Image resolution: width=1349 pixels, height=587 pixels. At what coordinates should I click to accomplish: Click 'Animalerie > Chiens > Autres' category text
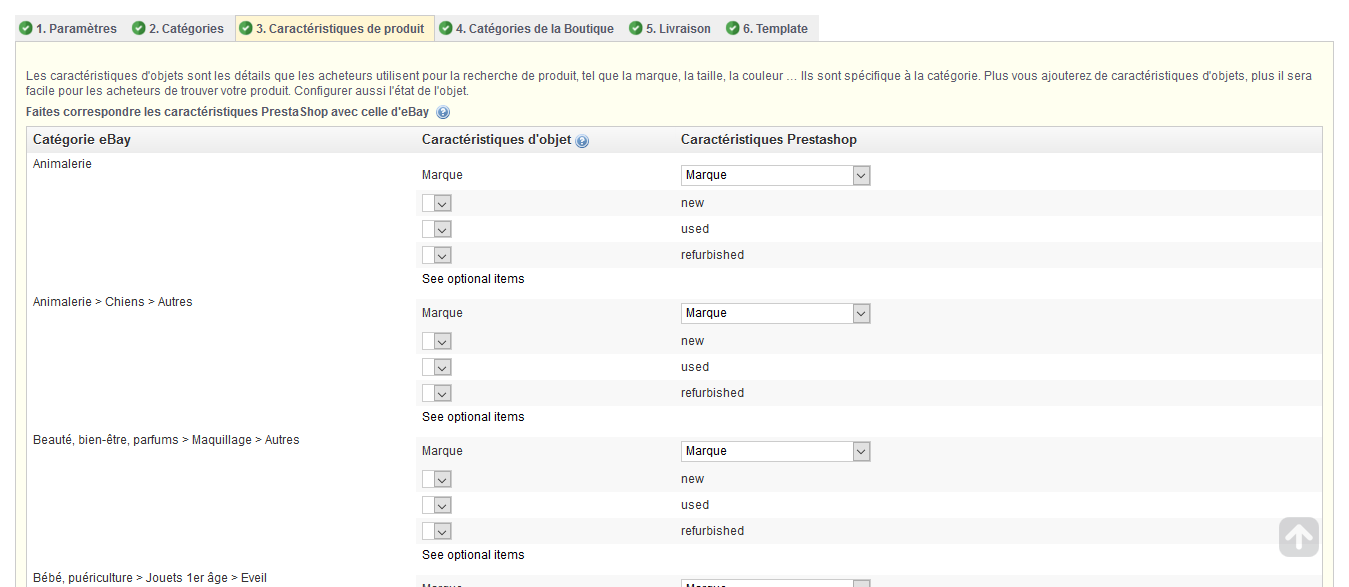(x=113, y=302)
